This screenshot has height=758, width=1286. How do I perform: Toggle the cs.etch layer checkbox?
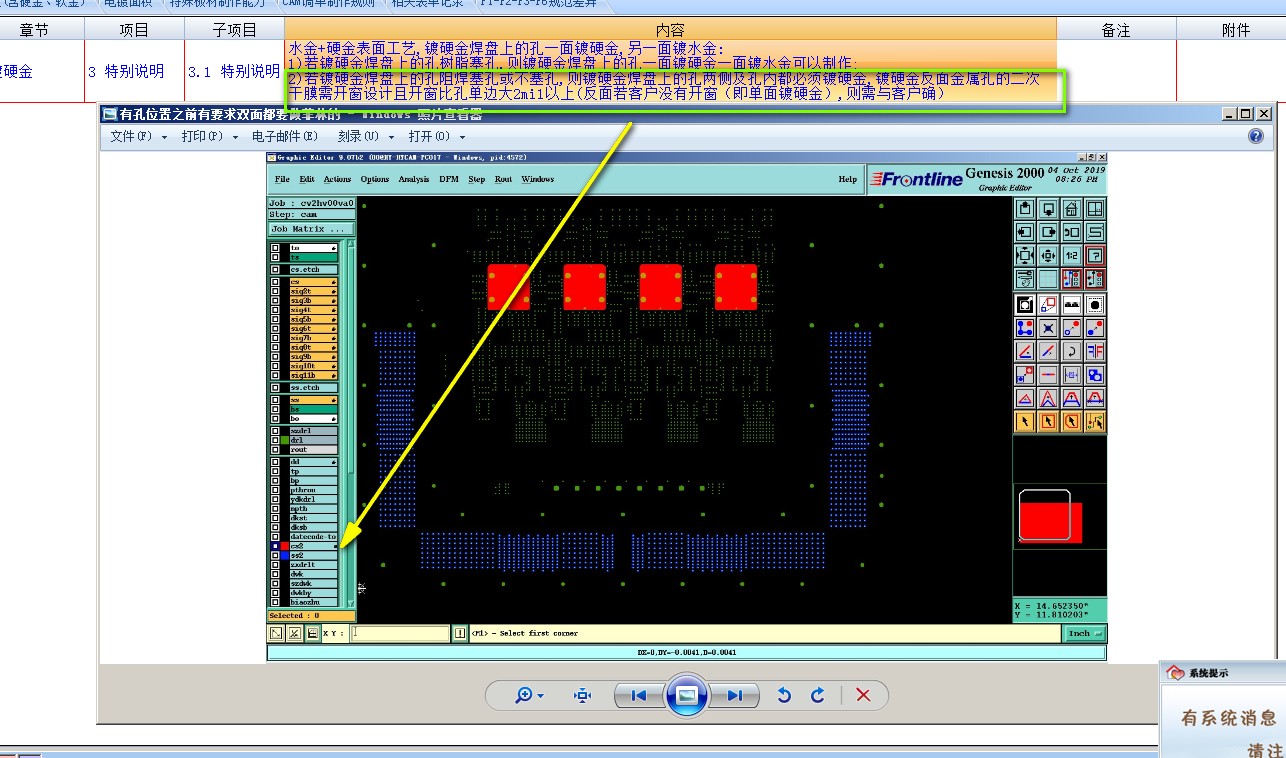(275, 269)
